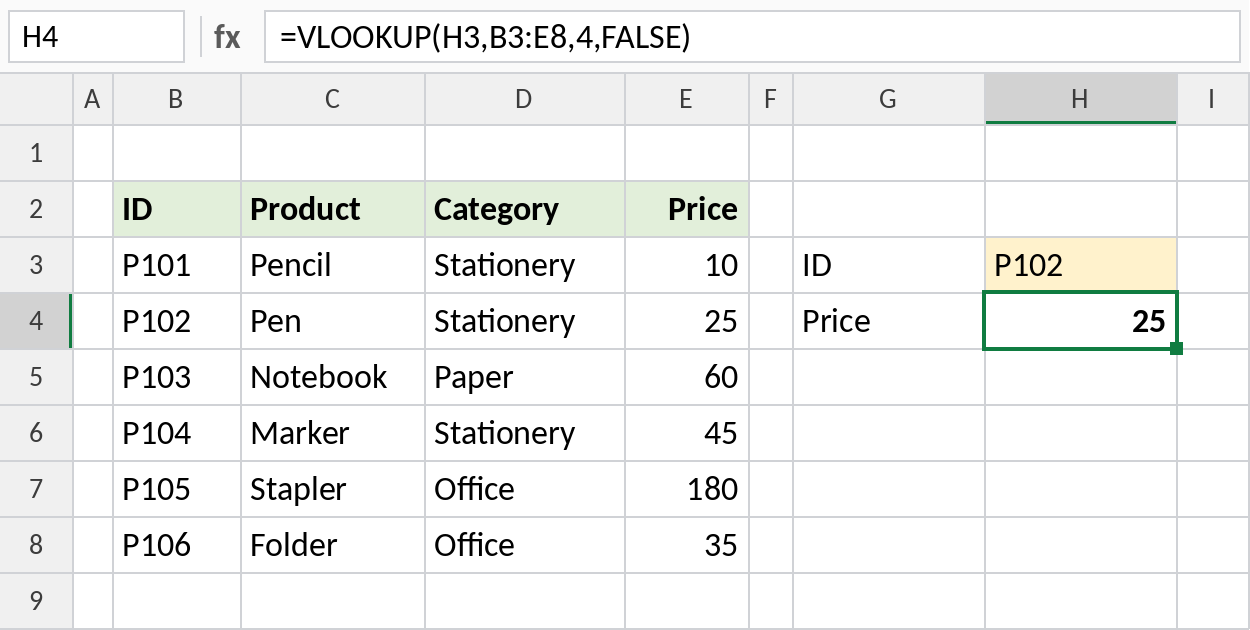Select row 8 header

point(37,545)
